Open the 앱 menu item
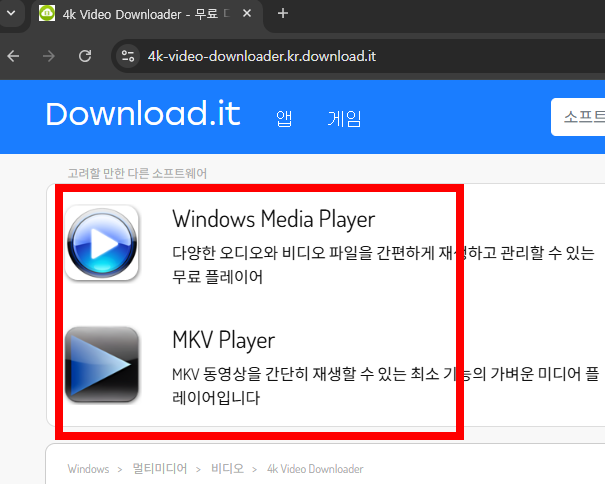 point(284,118)
